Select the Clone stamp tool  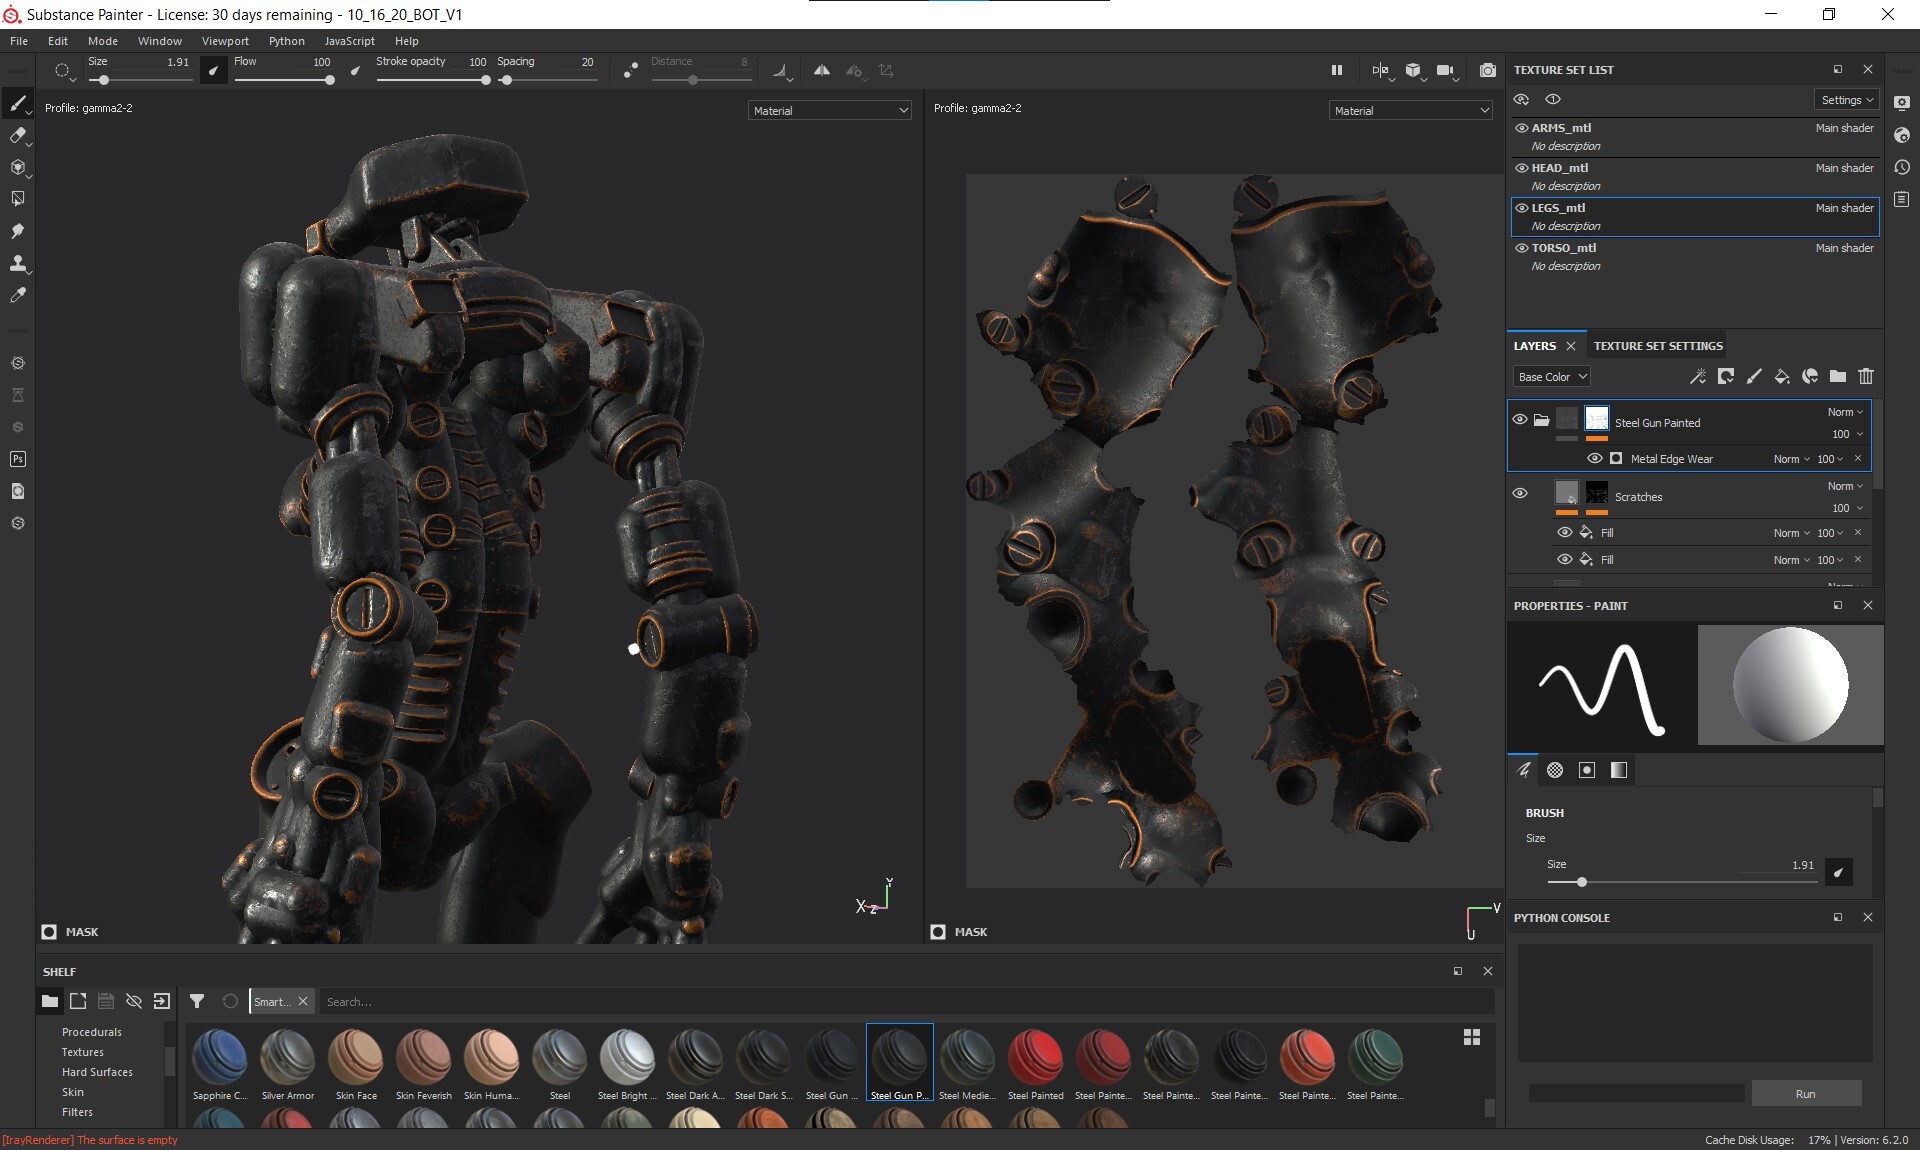tap(18, 263)
